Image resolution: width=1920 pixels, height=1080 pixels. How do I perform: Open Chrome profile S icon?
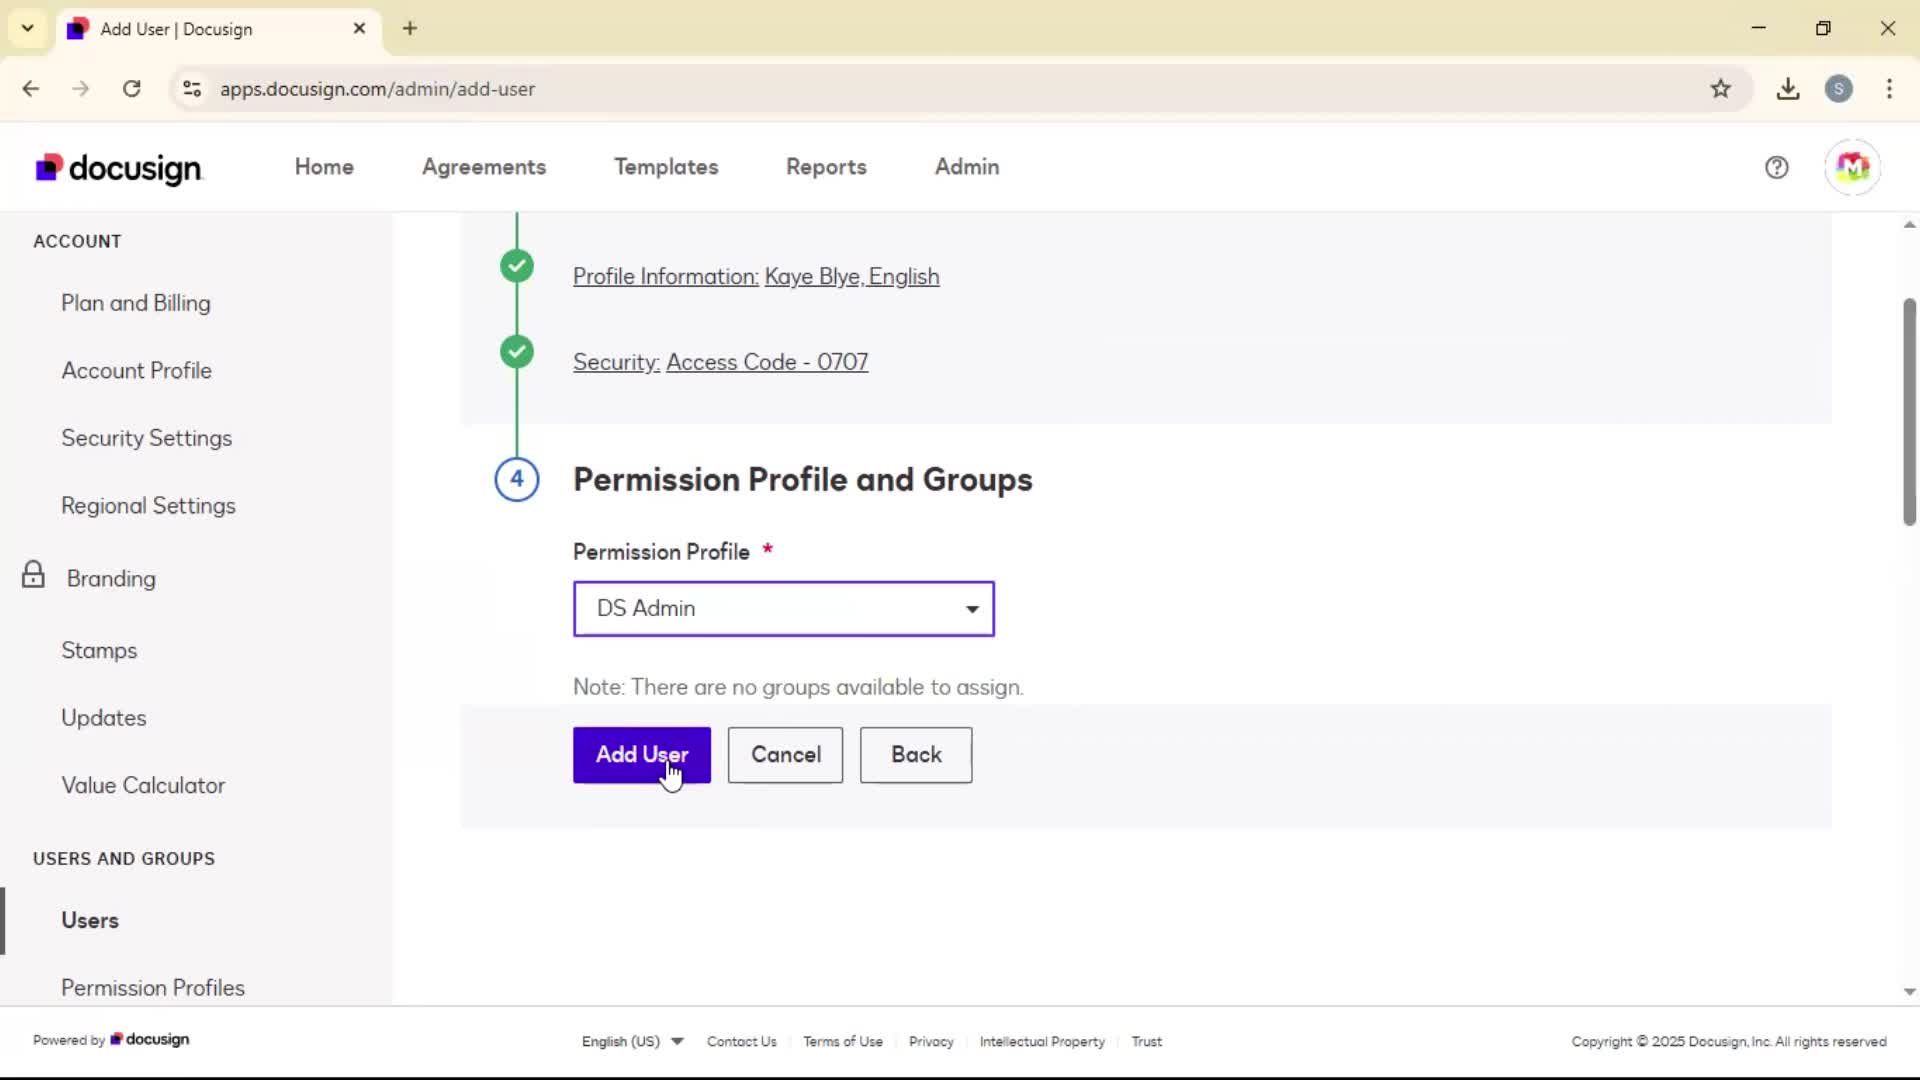1838,89
